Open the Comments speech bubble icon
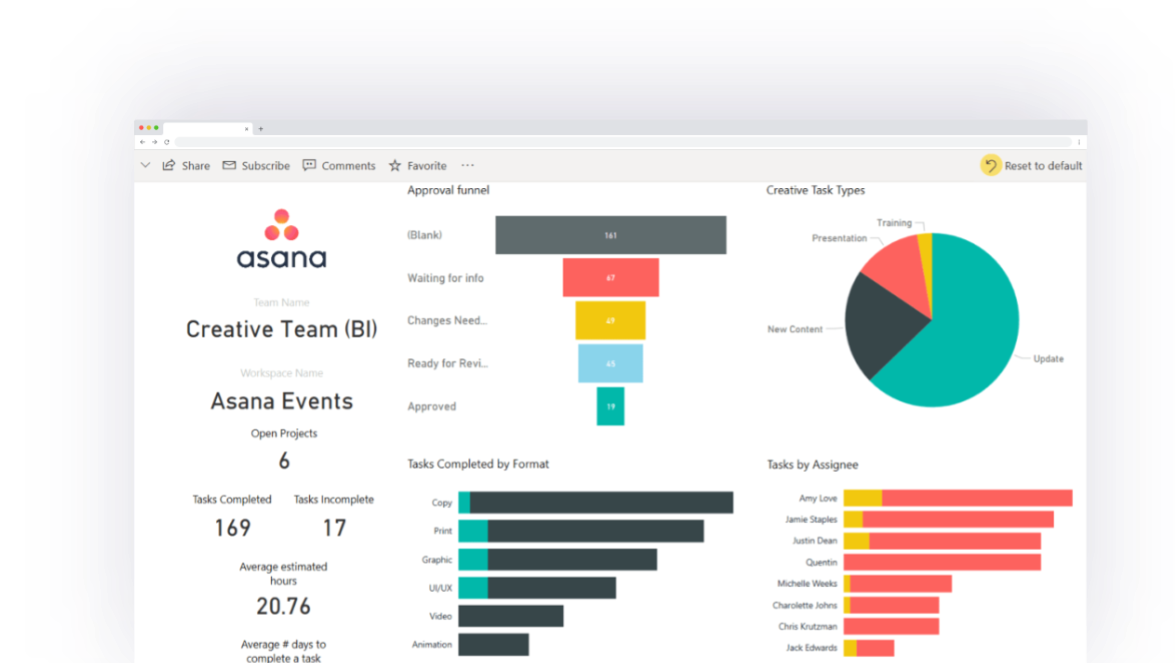1175x663 pixels. [x=309, y=165]
